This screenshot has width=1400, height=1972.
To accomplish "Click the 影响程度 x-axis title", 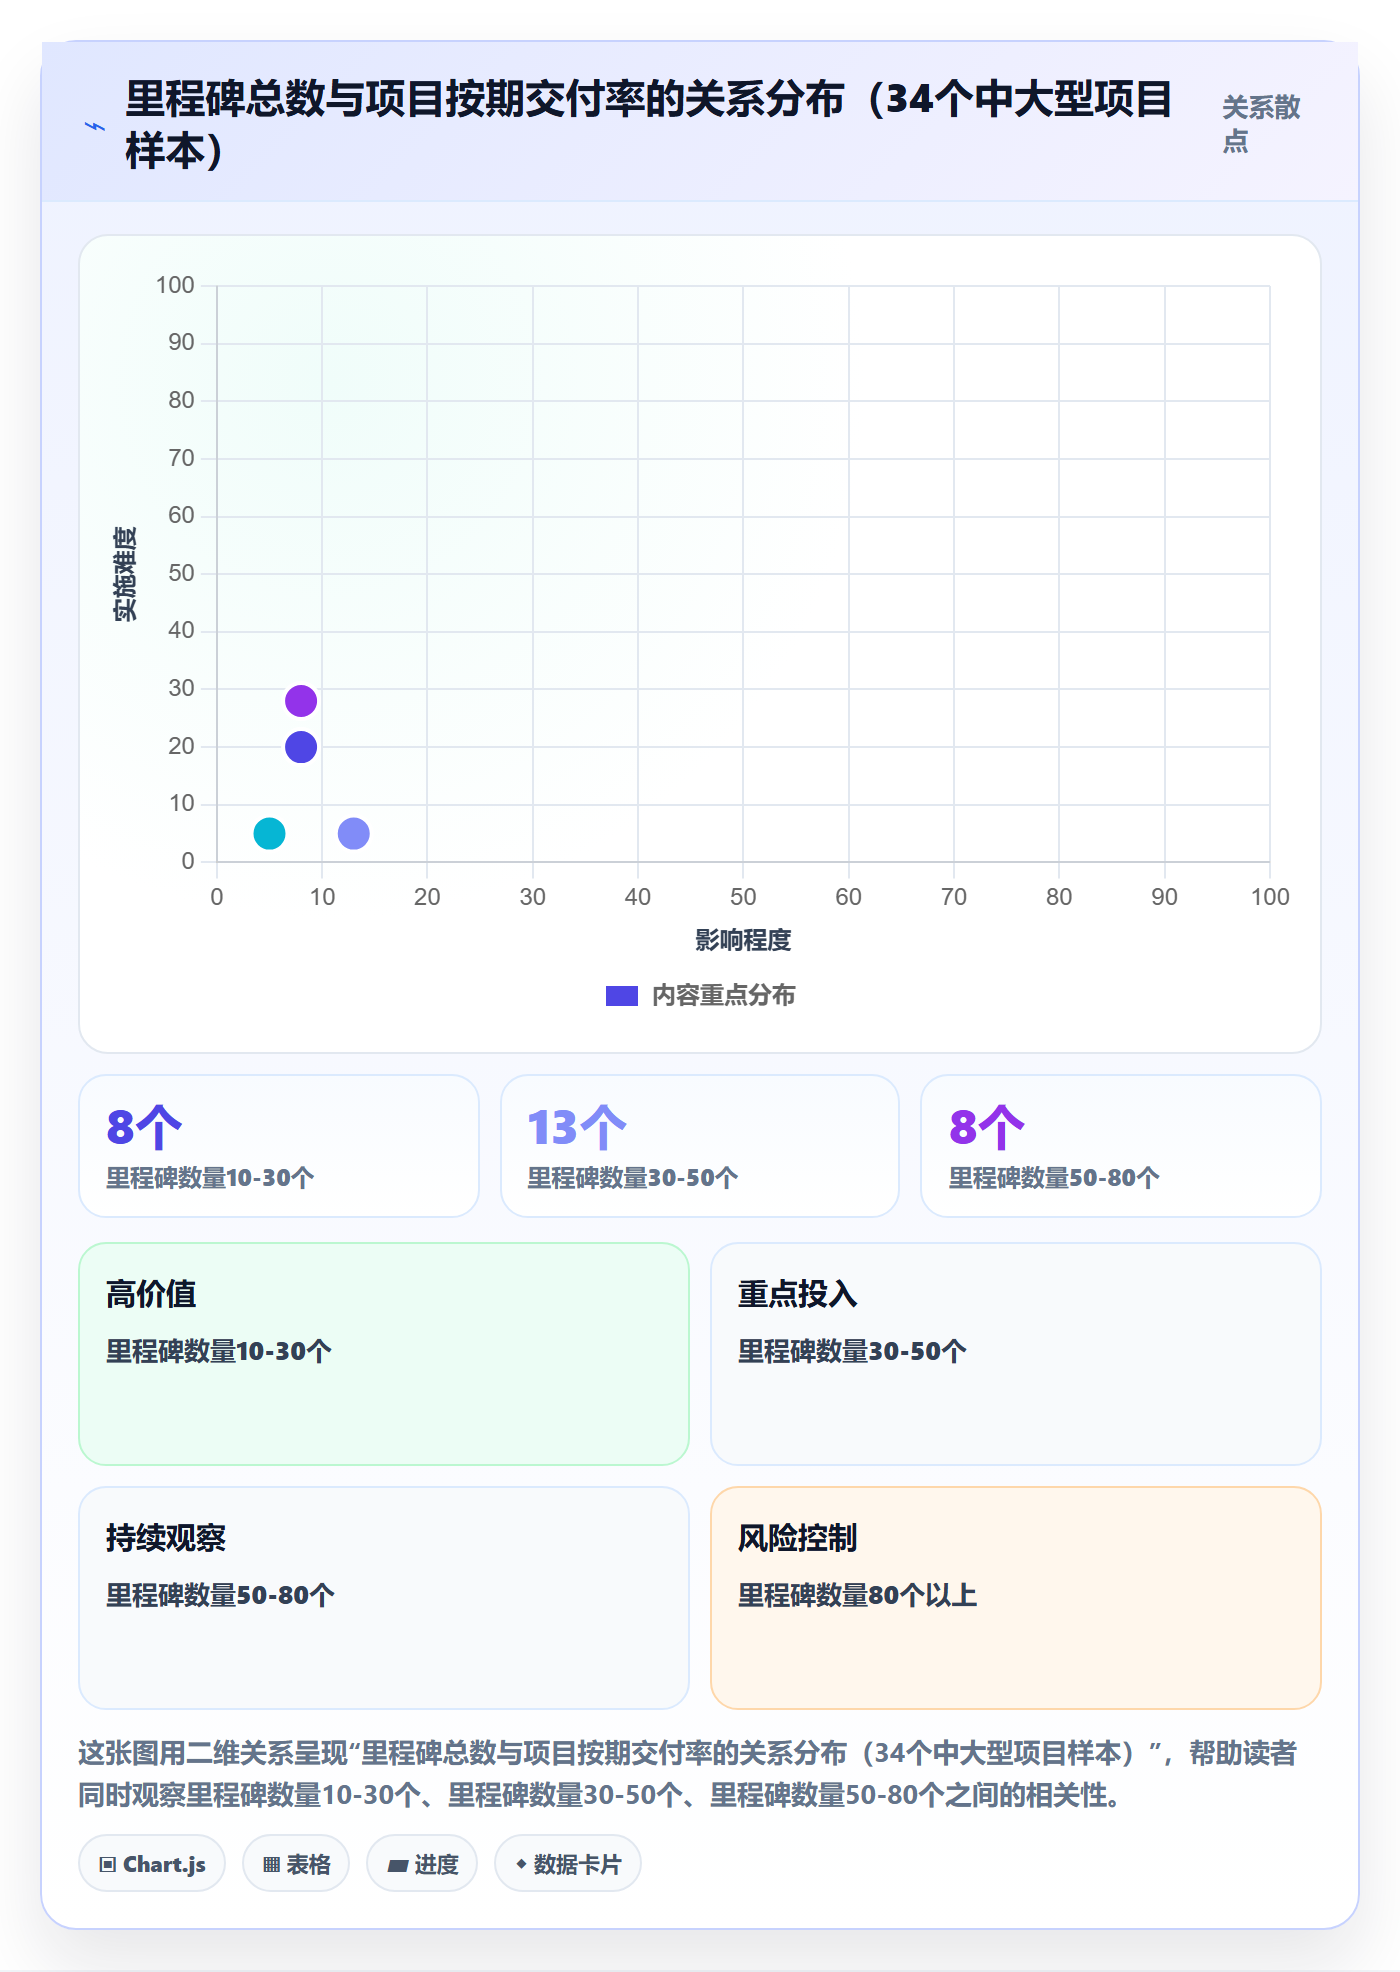I will click(x=743, y=940).
